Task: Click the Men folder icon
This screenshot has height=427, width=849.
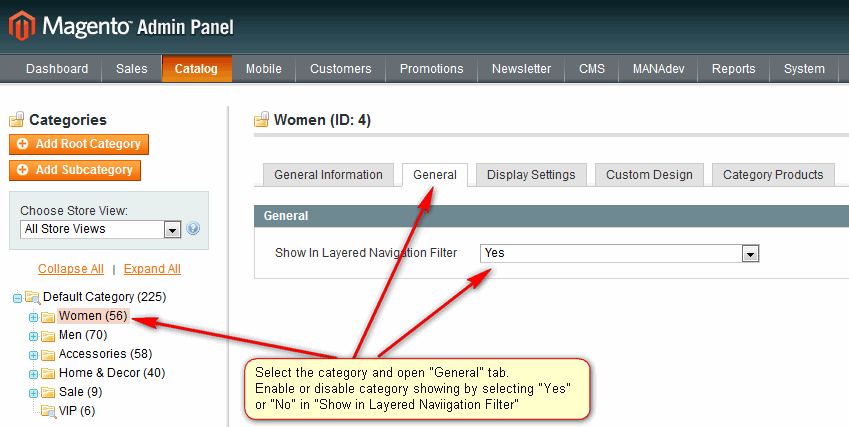Action: tap(48, 336)
